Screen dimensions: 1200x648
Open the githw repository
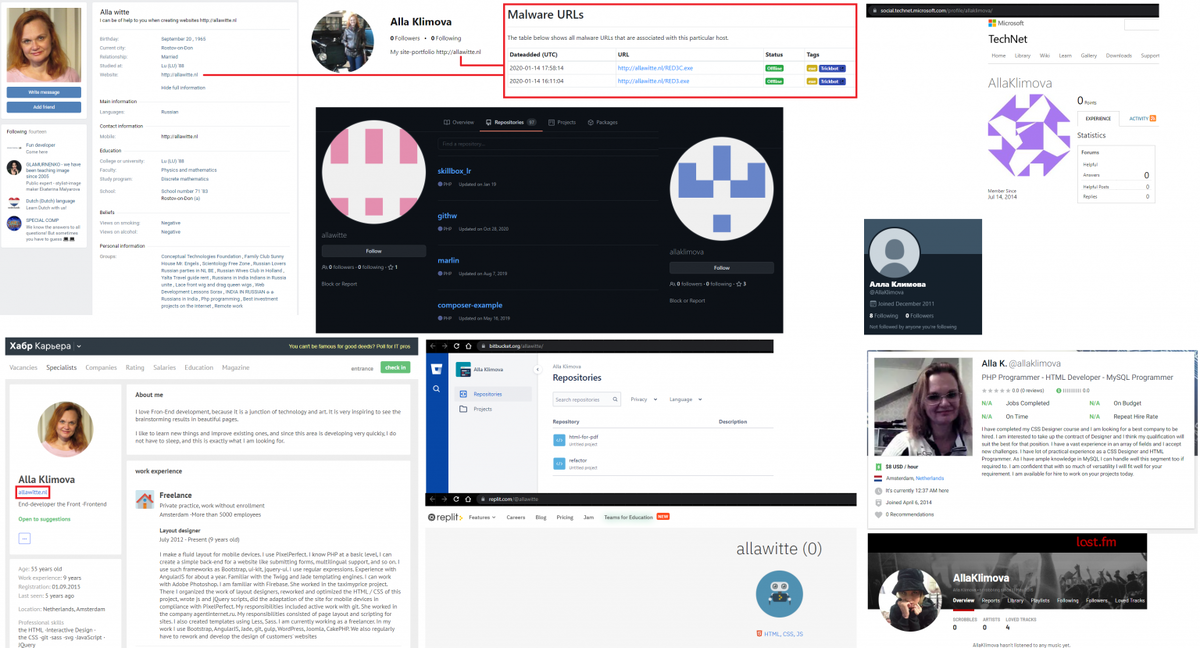[447, 215]
